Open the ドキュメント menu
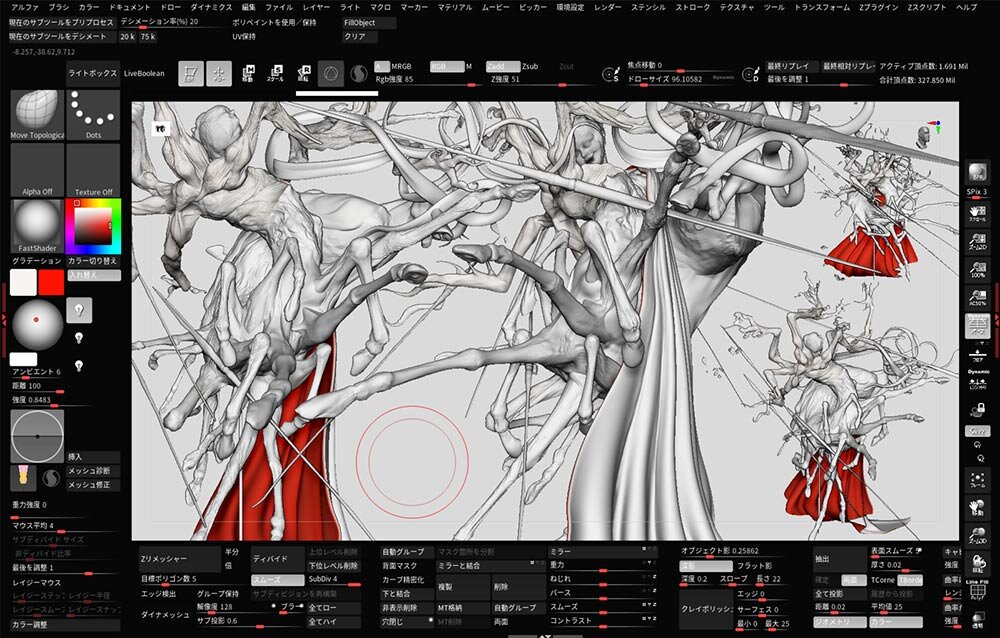Screen dimensions: 1000x638 coord(129,7)
